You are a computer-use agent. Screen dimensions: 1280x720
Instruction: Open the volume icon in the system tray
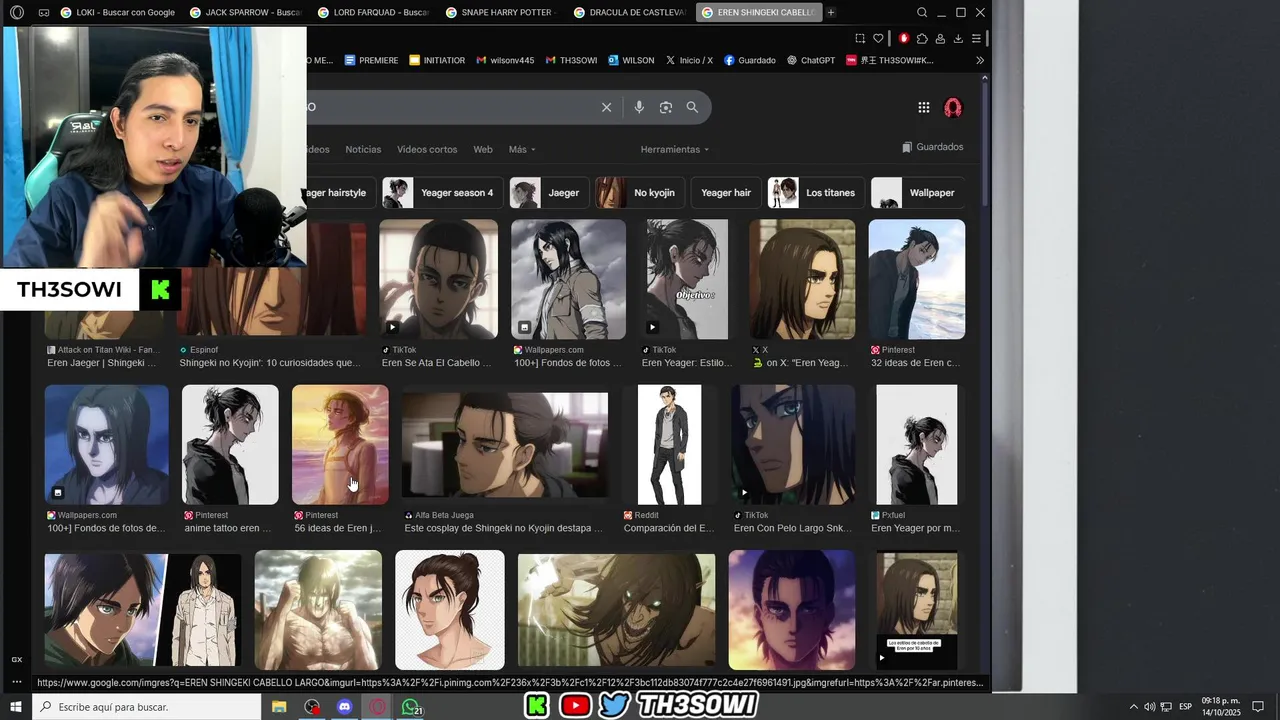(x=1149, y=707)
